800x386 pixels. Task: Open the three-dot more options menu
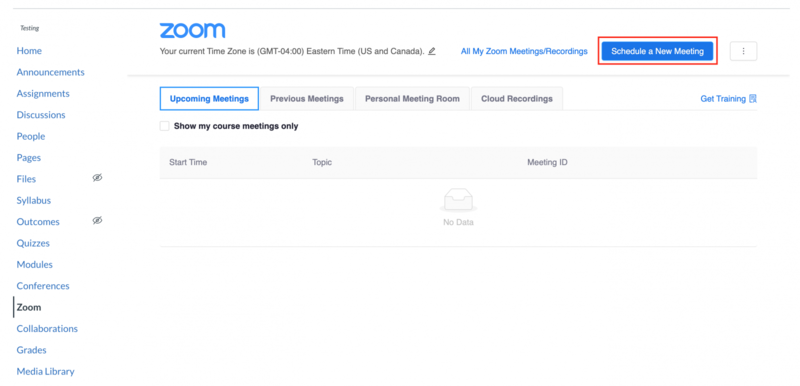point(743,52)
